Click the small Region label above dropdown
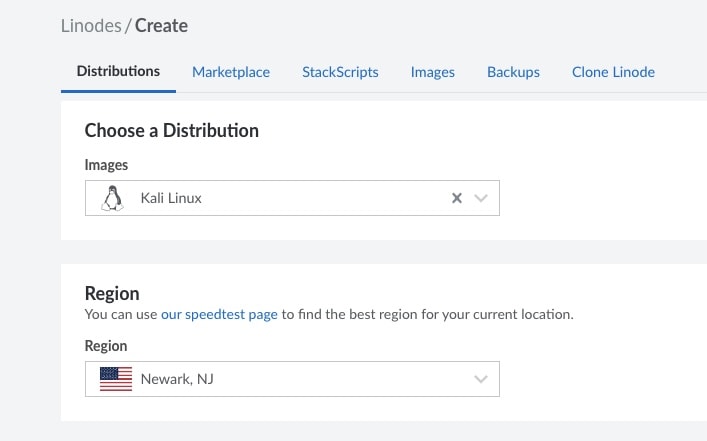The width and height of the screenshot is (707, 441). (106, 346)
